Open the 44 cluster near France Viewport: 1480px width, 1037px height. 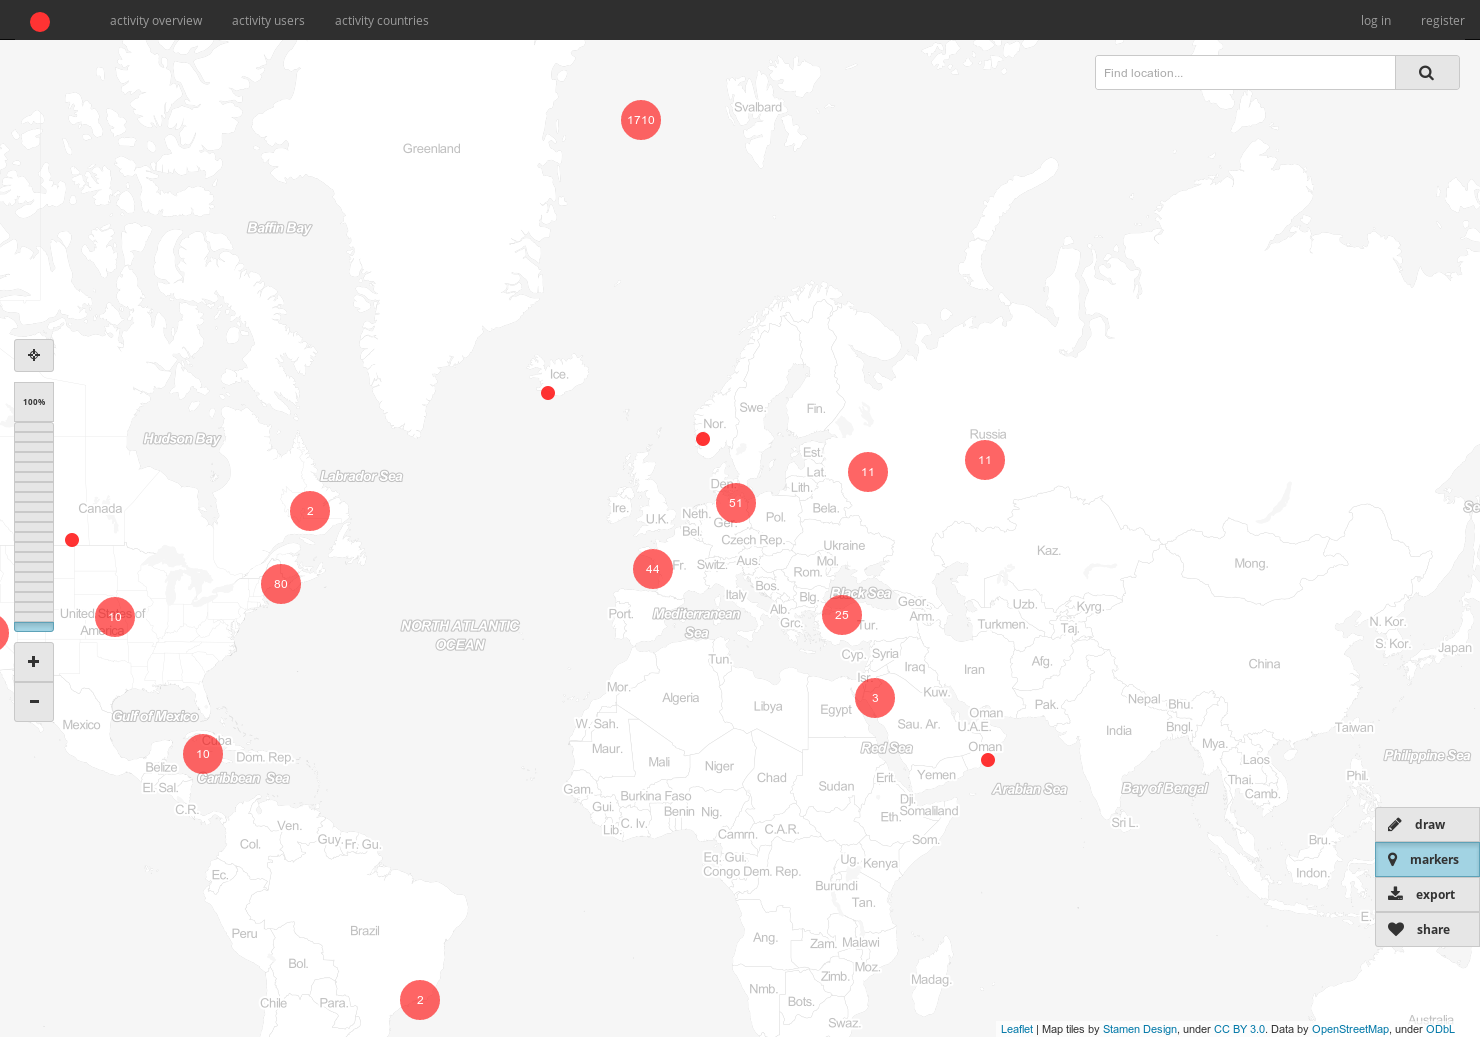(x=653, y=569)
